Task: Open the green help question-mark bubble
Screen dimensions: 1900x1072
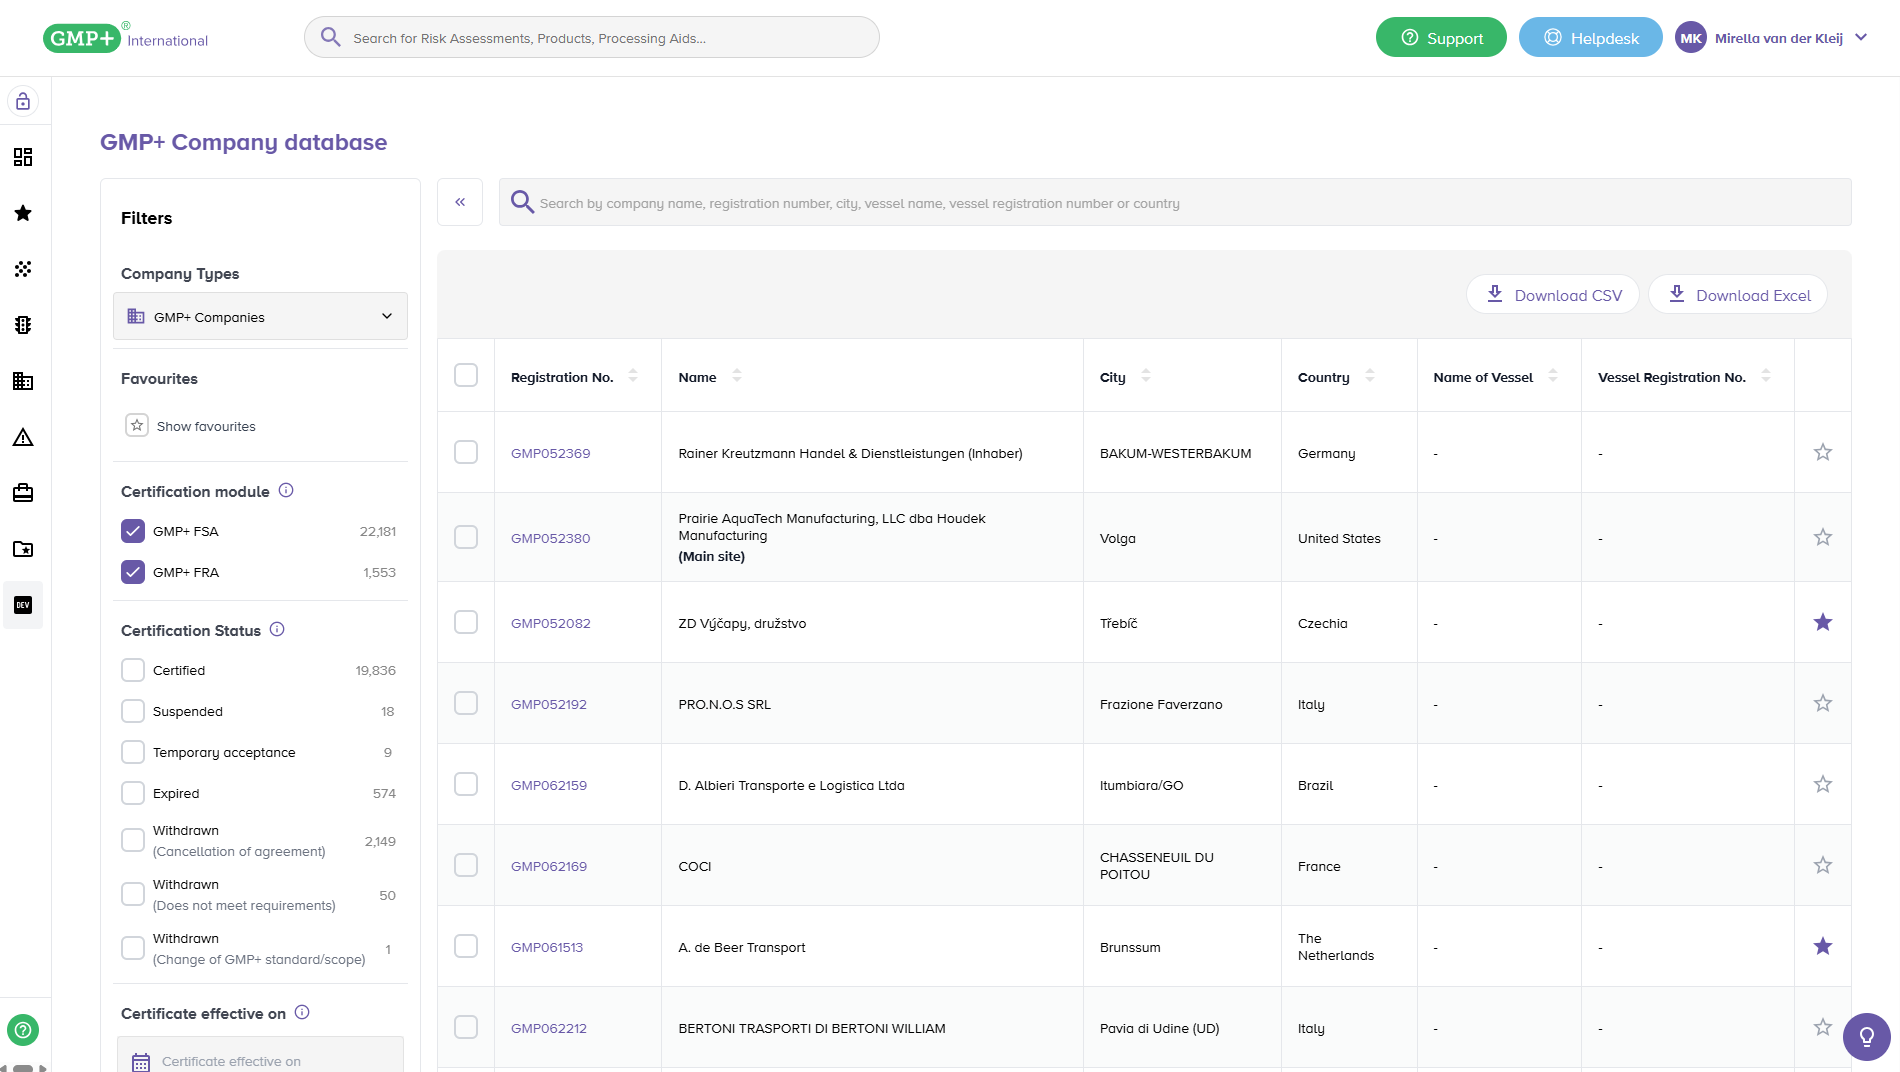Action: [x=22, y=1030]
